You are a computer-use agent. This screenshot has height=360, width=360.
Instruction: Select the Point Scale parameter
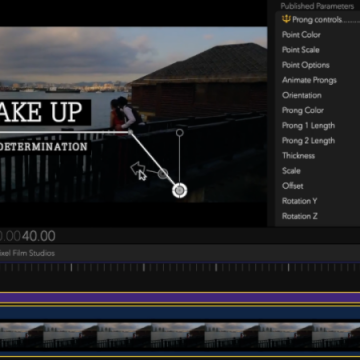300,50
